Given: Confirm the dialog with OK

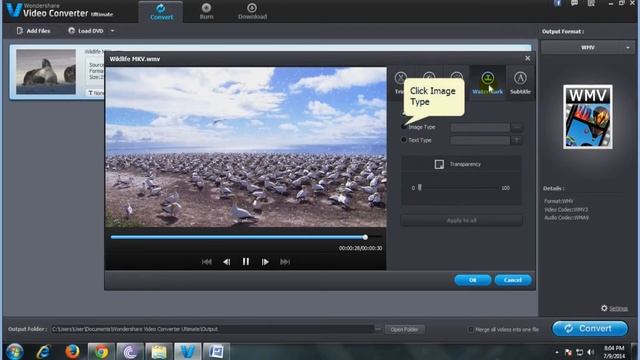Looking at the screenshot, I should click(x=472, y=280).
